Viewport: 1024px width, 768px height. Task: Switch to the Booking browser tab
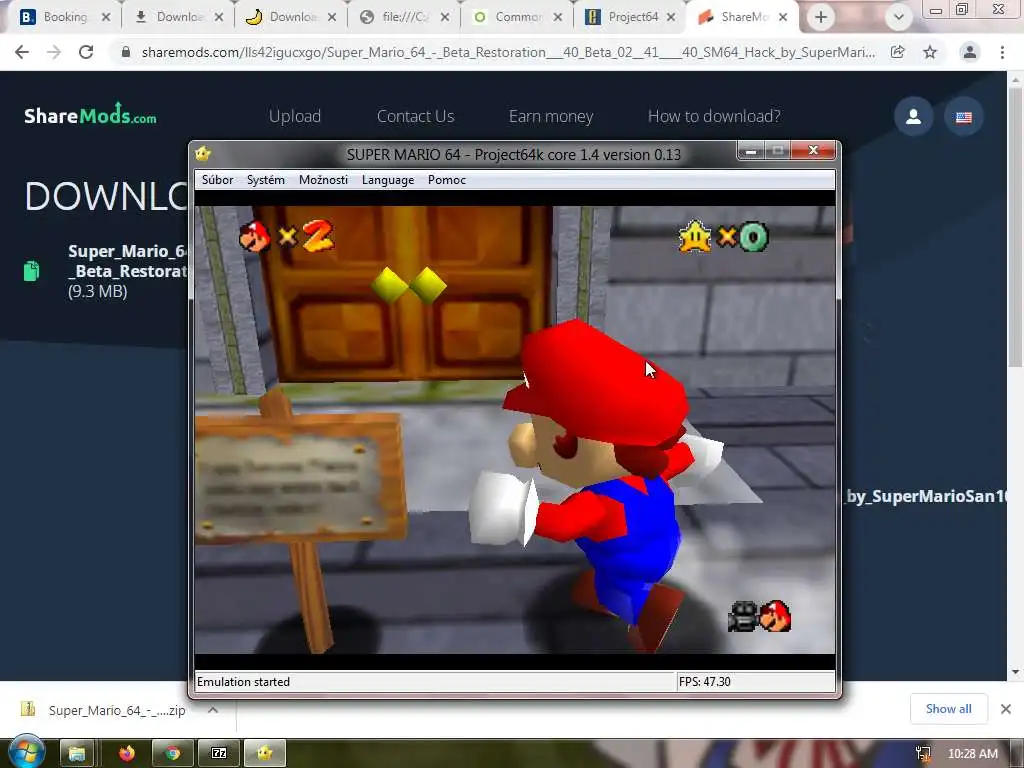click(x=64, y=17)
